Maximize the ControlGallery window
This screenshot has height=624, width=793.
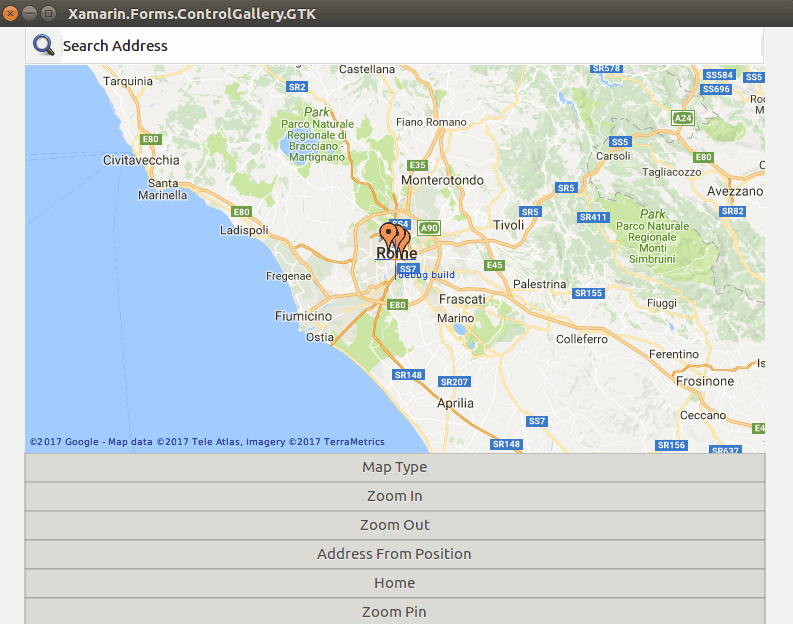coord(49,14)
